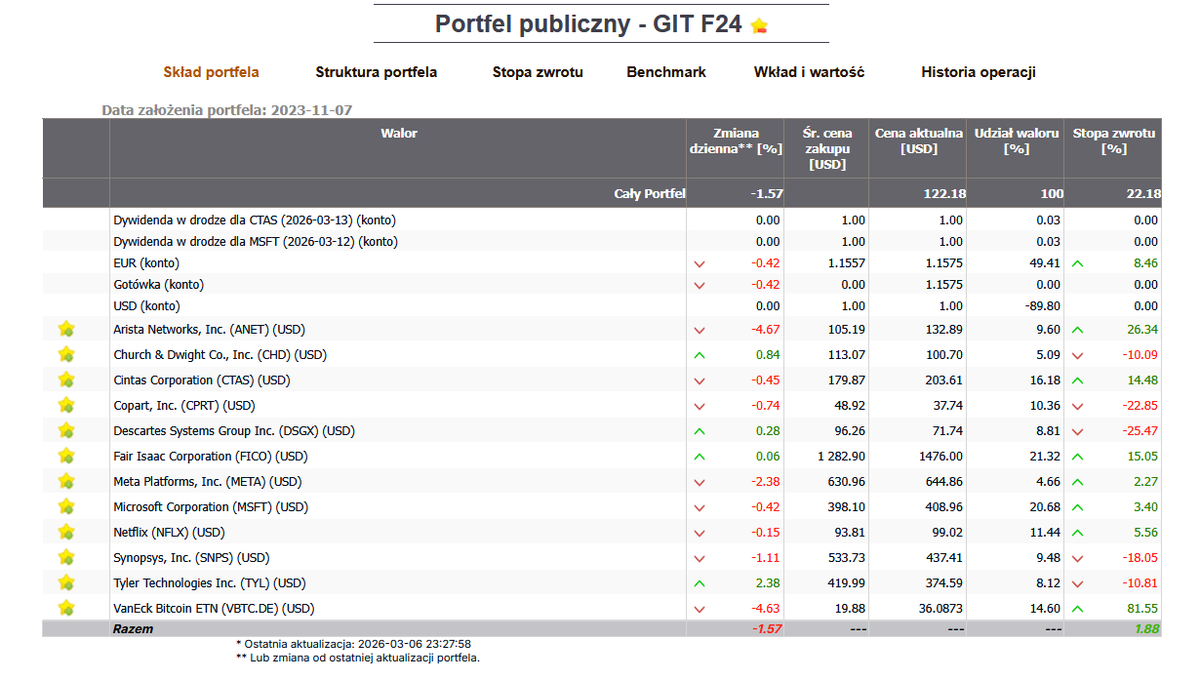
Task: Click VanEck current price 36.0873
Action: tap(941, 608)
